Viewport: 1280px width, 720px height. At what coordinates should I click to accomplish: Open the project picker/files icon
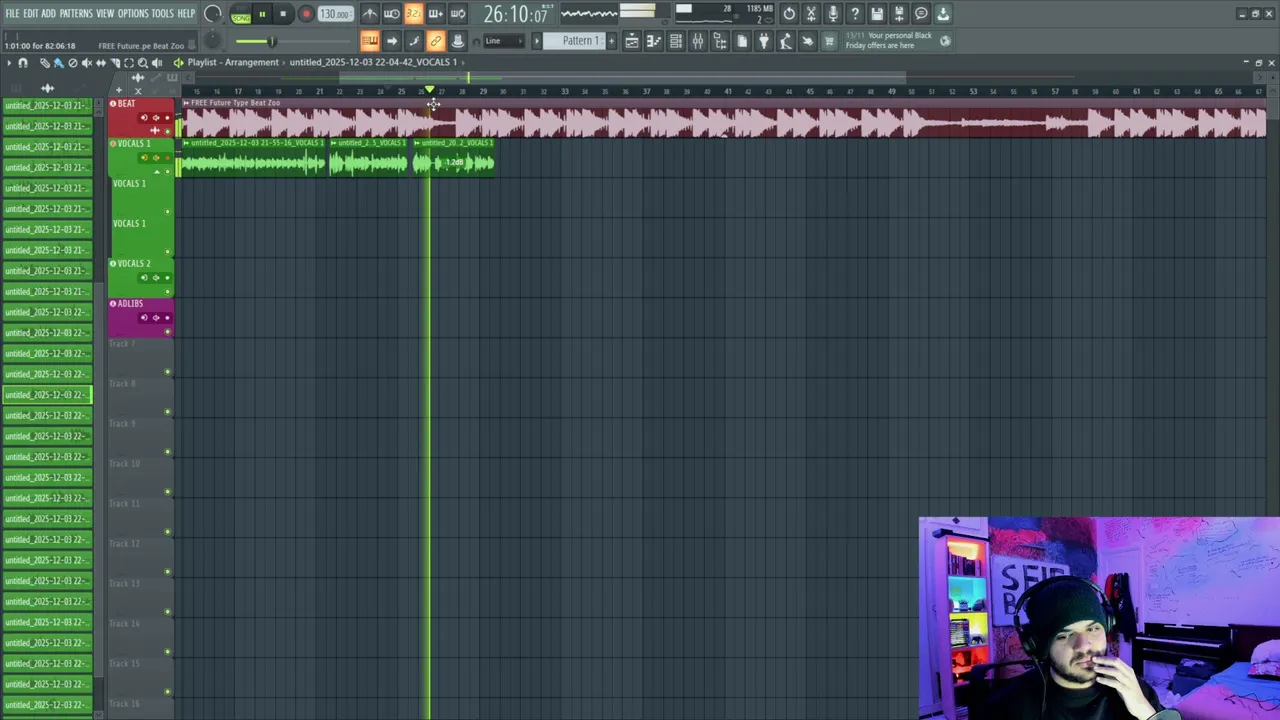tap(742, 41)
